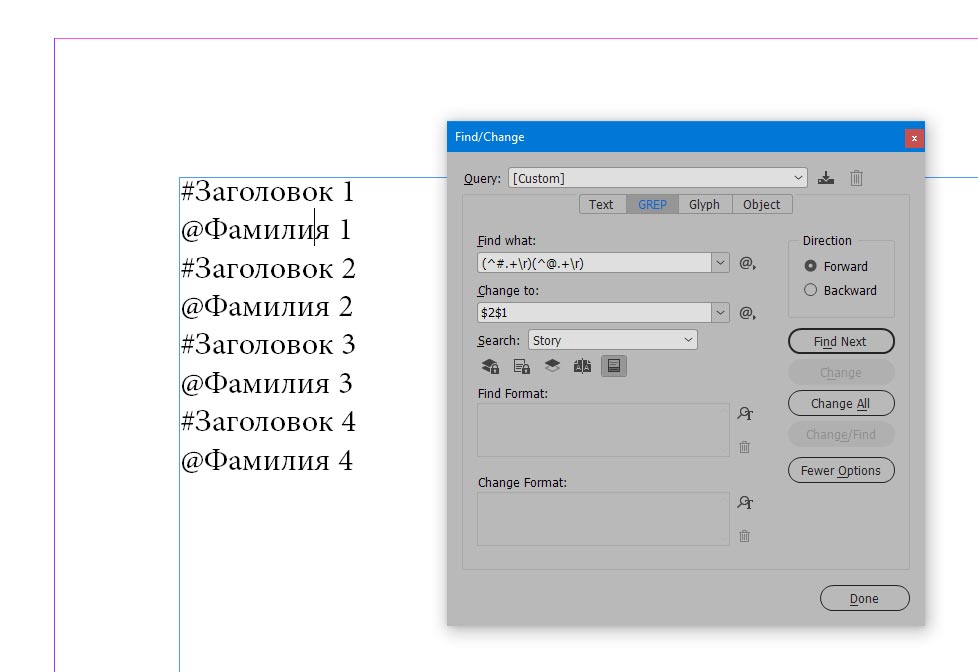Delete the query with the trash icon beside Query

(856, 178)
